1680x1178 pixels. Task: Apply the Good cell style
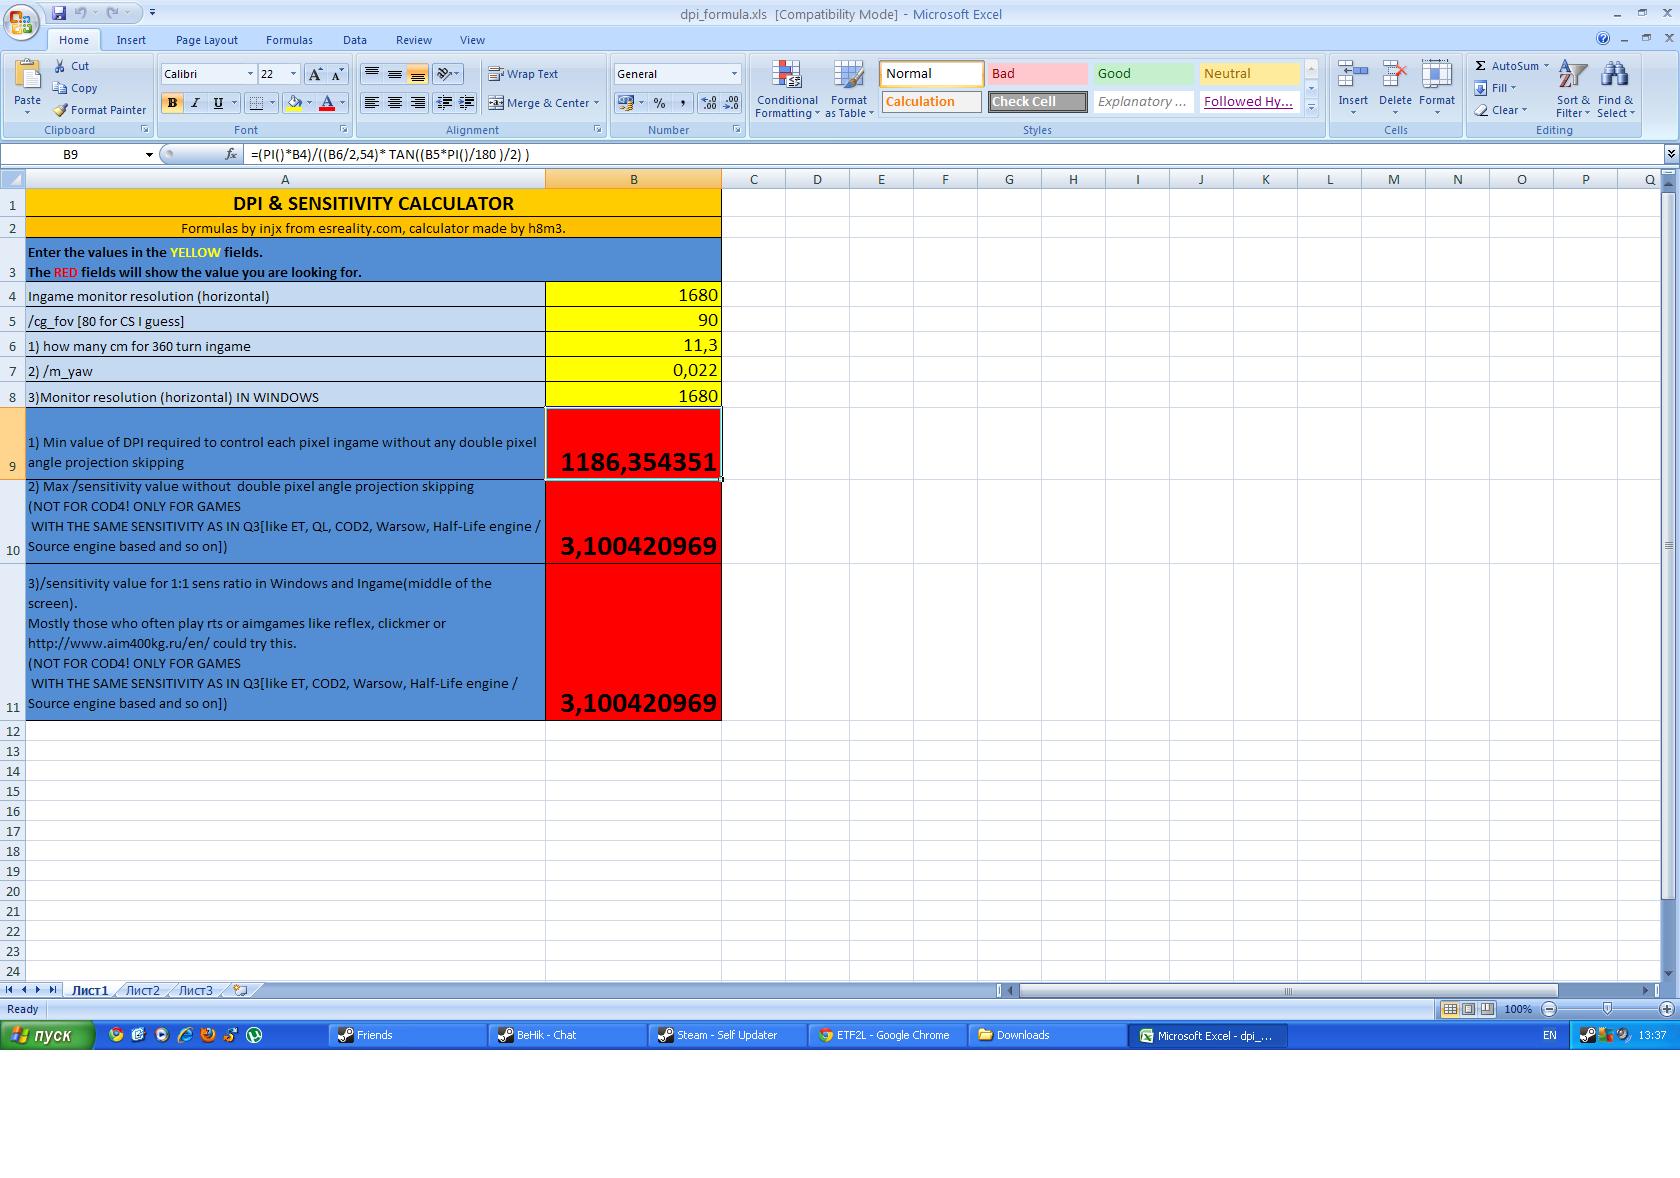click(x=1143, y=74)
